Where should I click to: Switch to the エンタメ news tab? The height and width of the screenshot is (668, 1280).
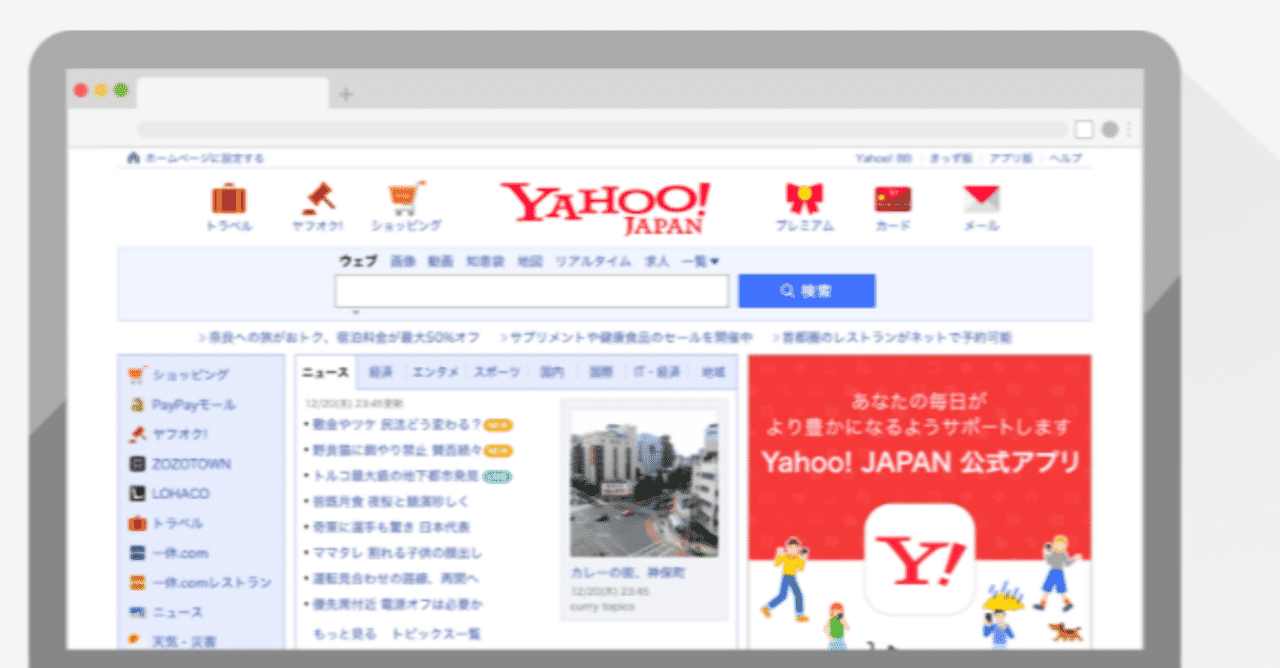click(436, 372)
